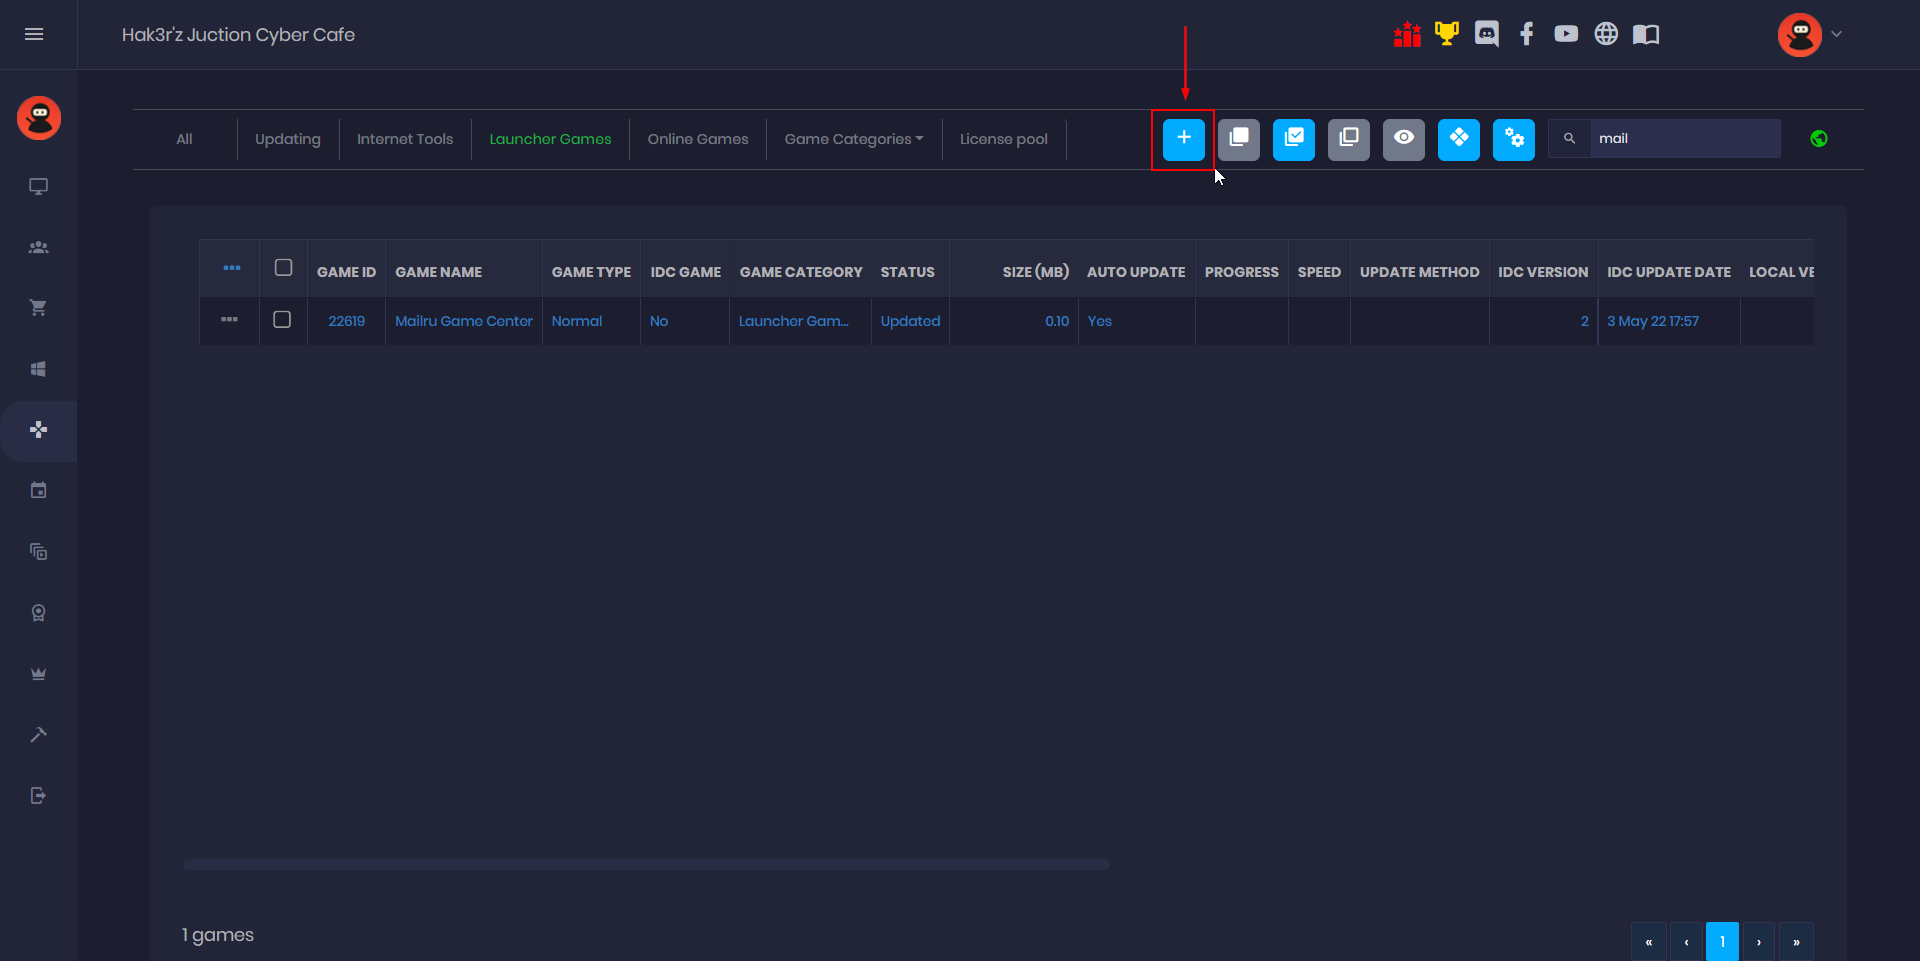Toggle the eye visibility toolbar button
This screenshot has width=1920, height=961.
pyautogui.click(x=1403, y=139)
